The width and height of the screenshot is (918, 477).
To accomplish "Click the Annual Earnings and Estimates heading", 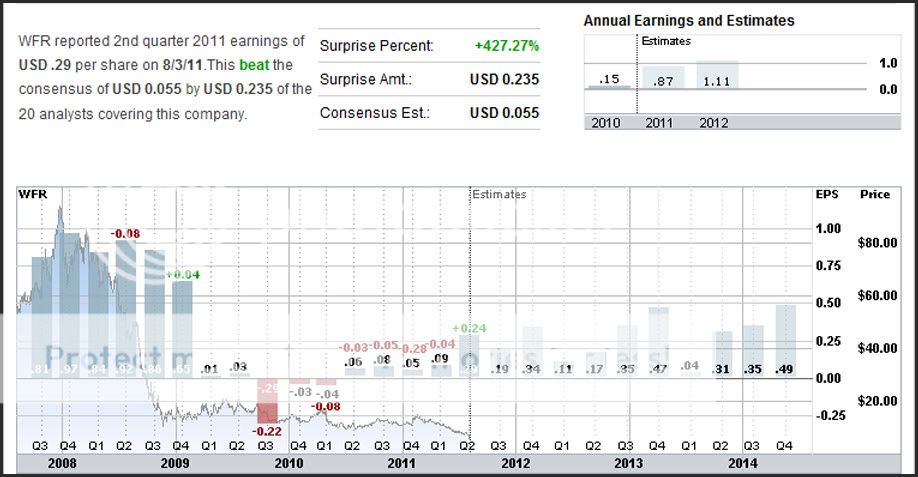I will (x=689, y=20).
